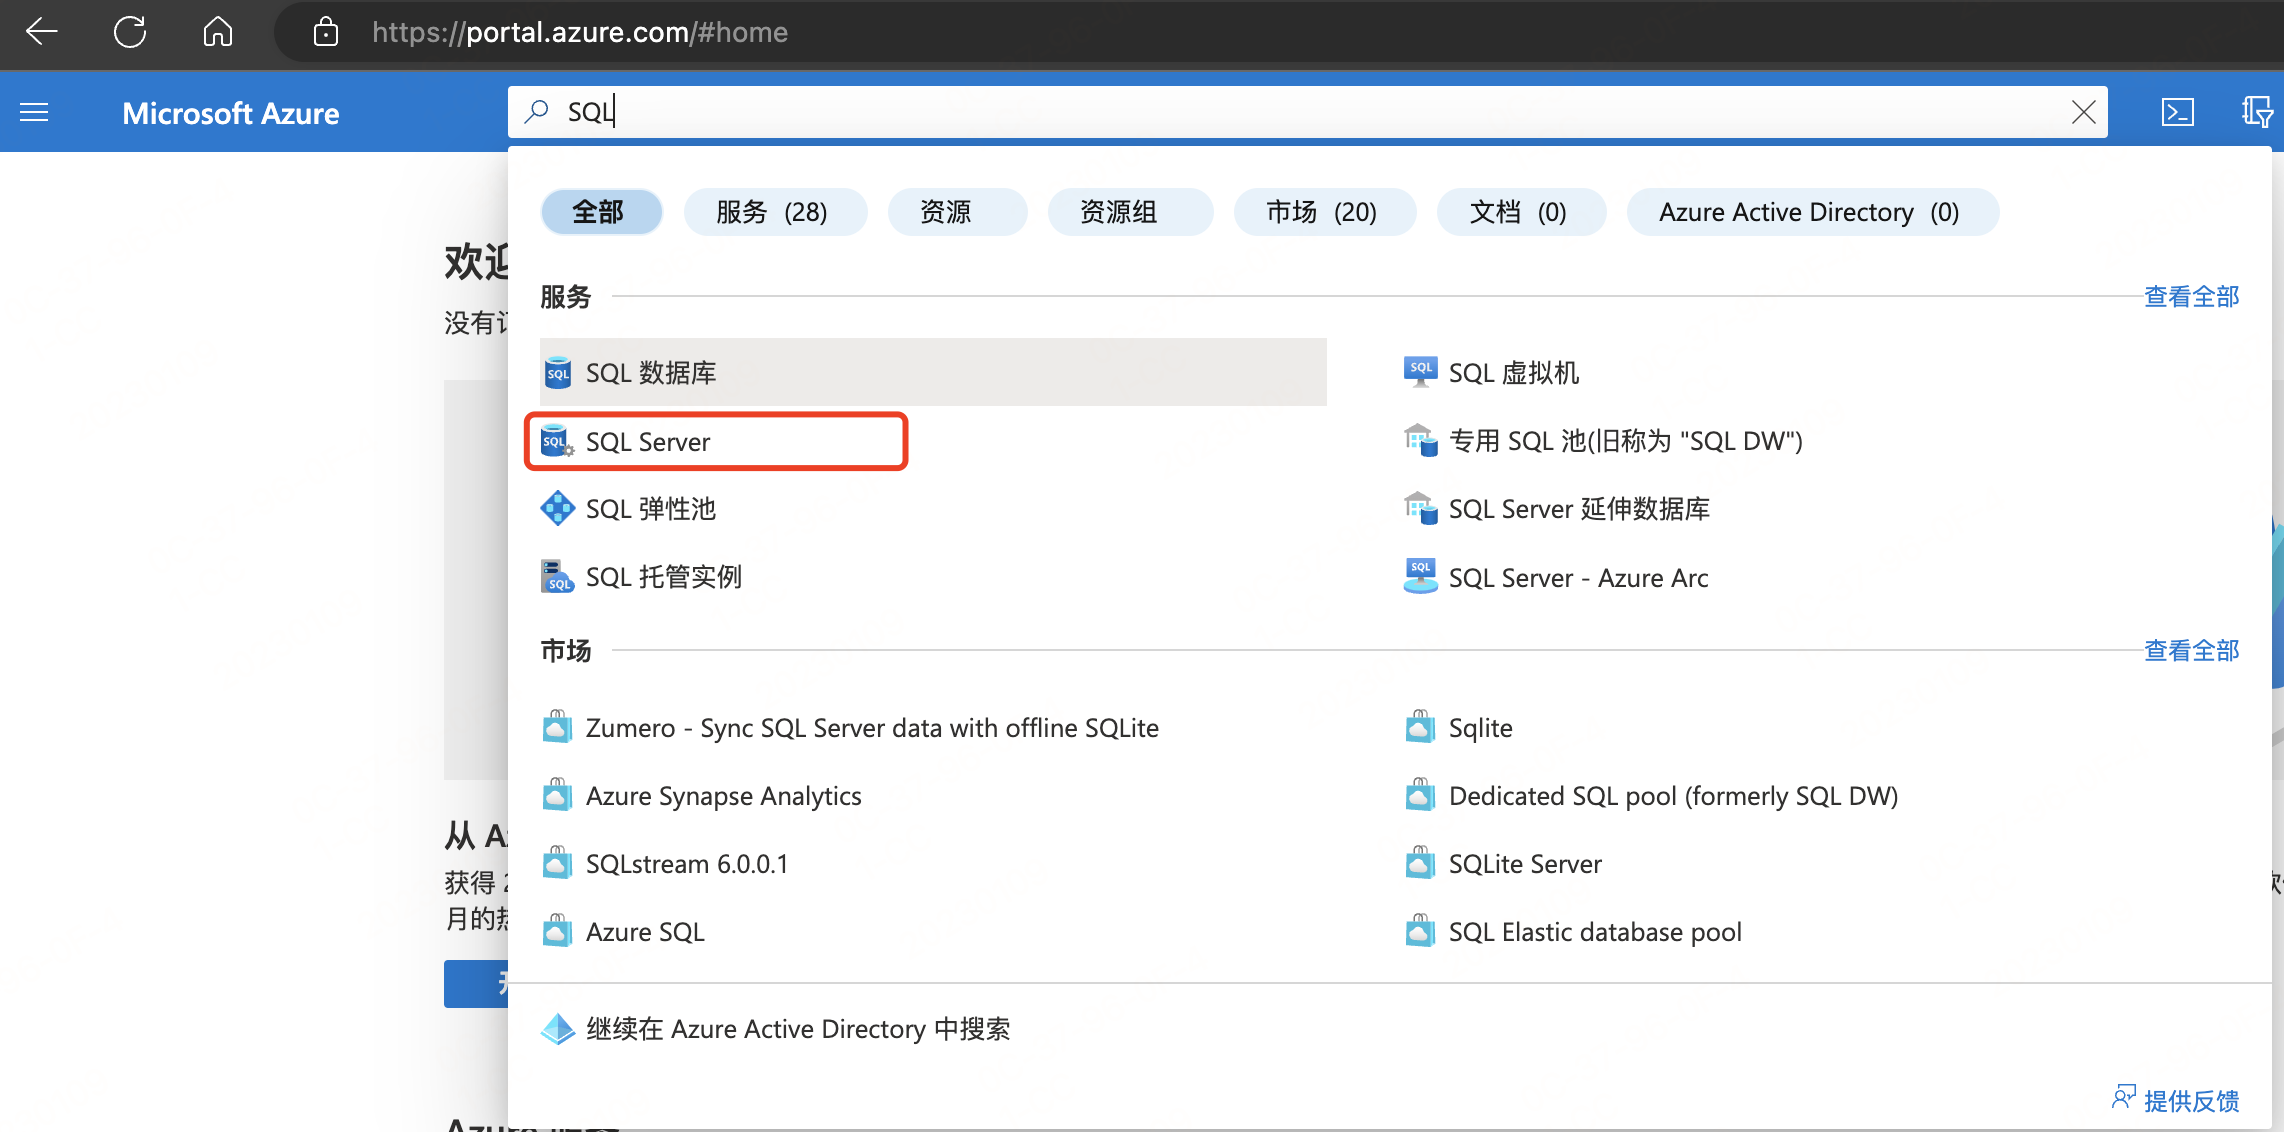View all services via 查看全部 link
Image resolution: width=2284 pixels, height=1132 pixels.
click(x=2191, y=297)
